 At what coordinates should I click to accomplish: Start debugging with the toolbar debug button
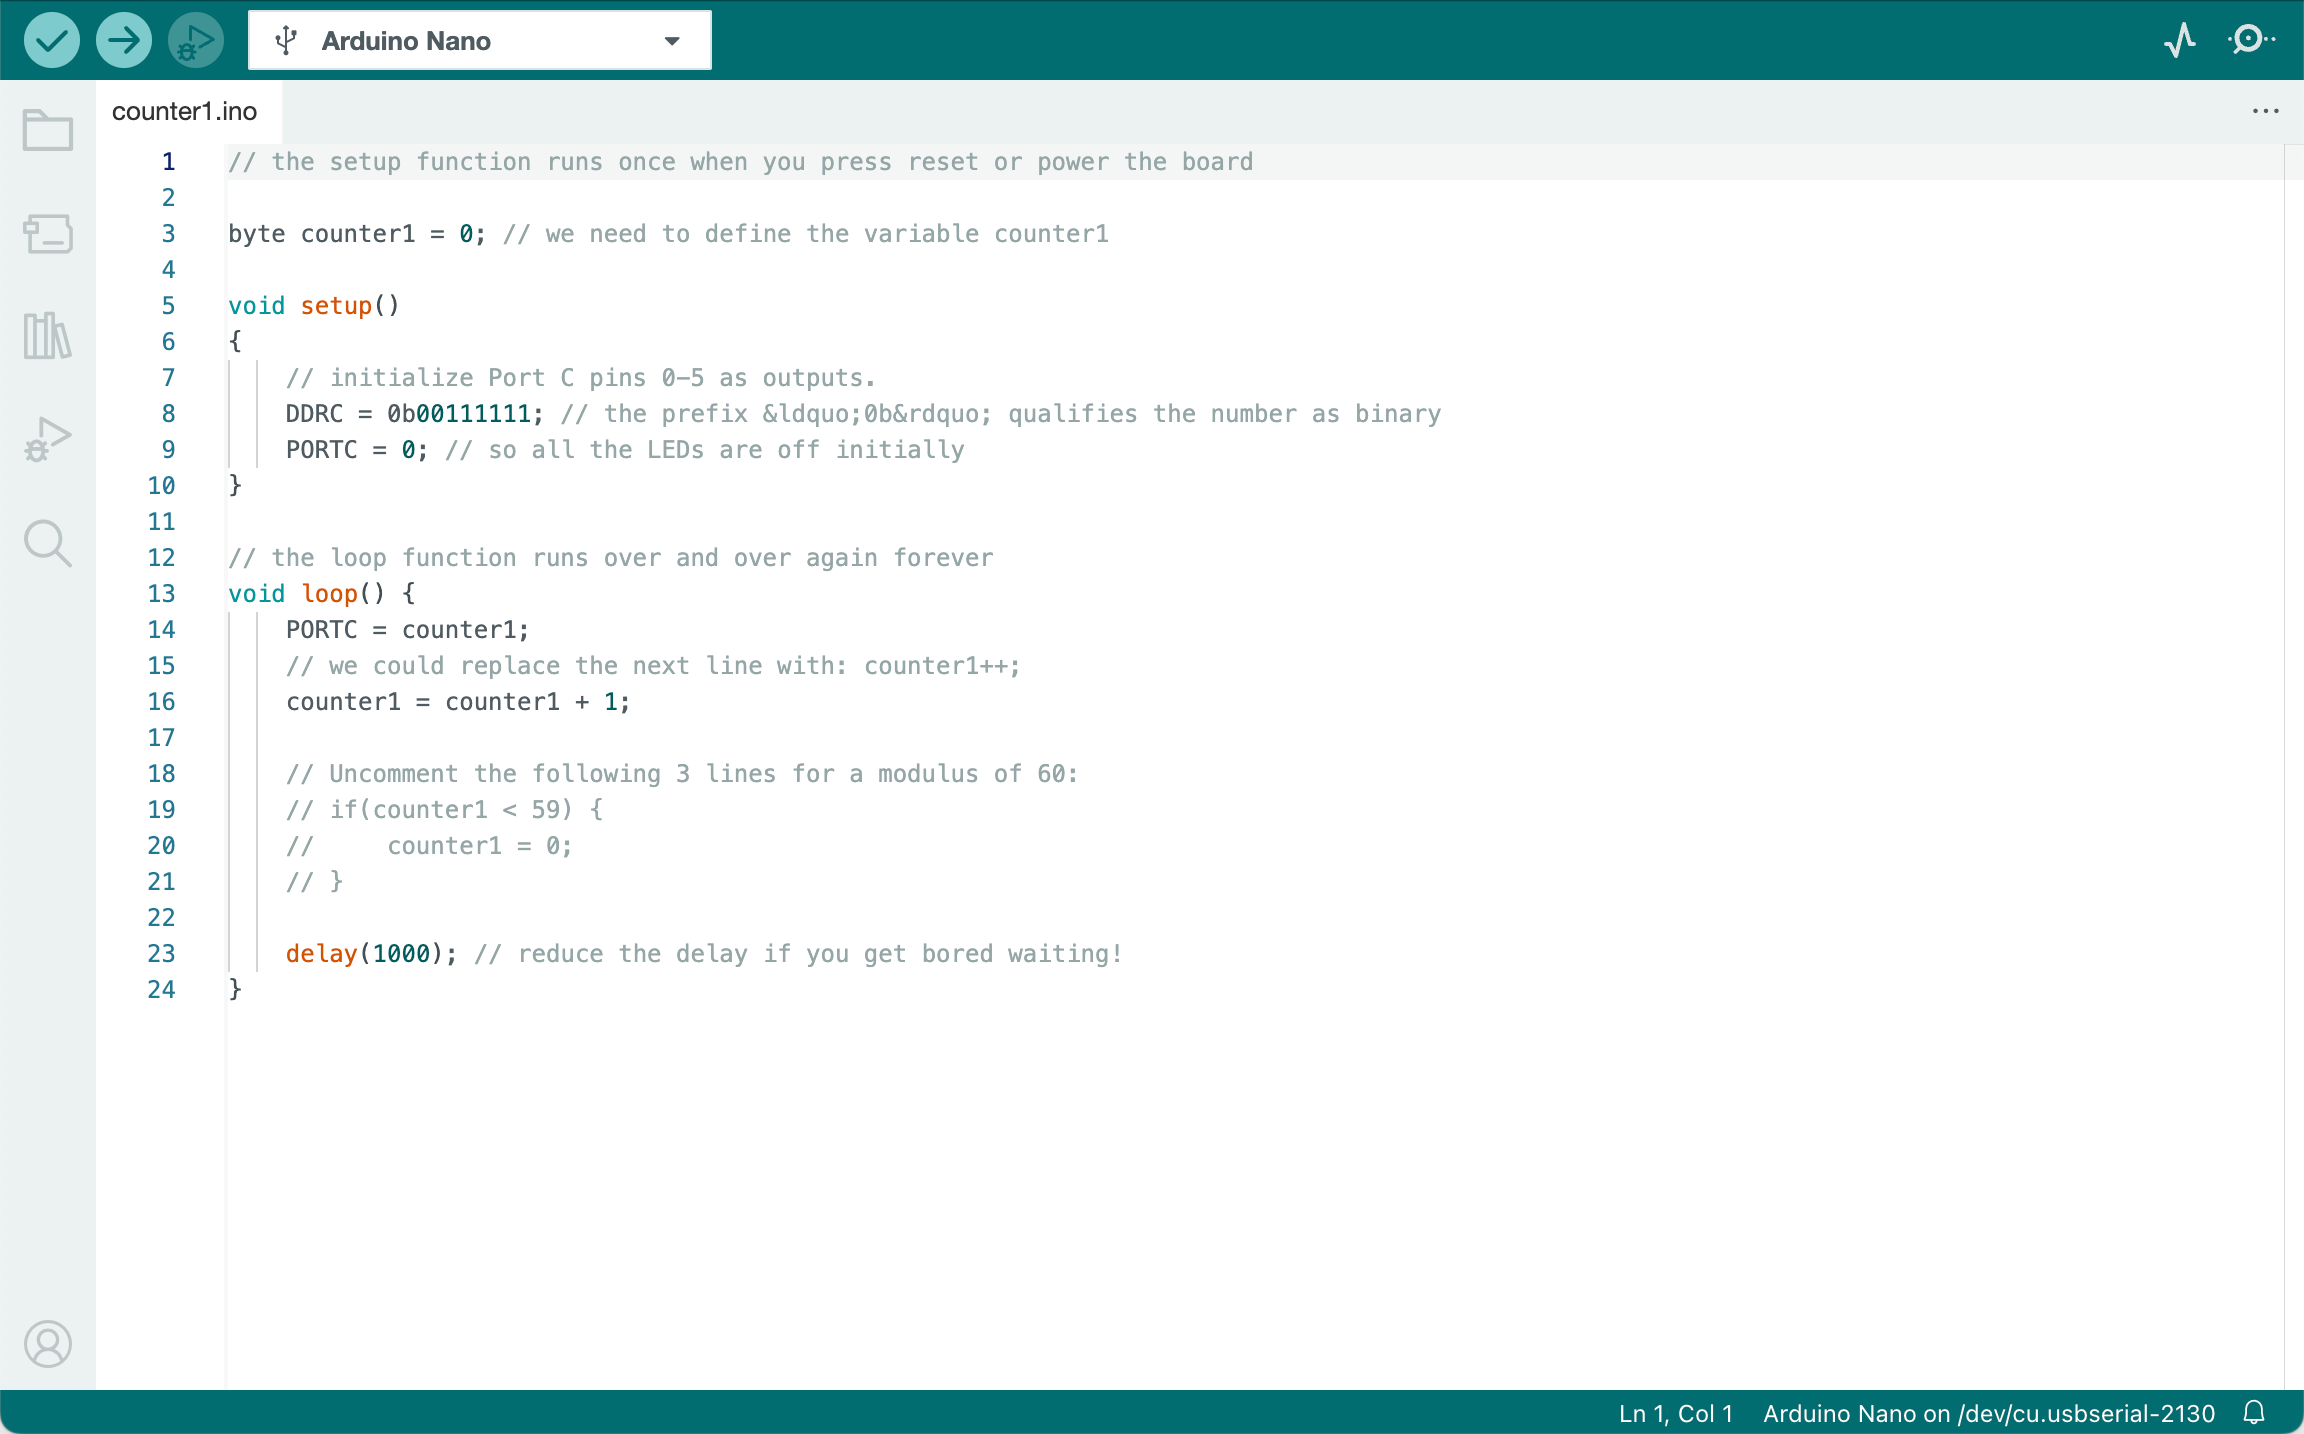pyautogui.click(x=196, y=41)
